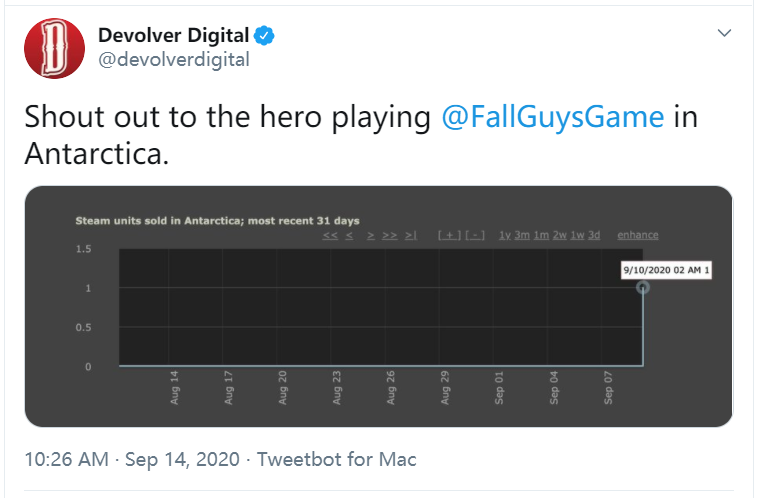
Task: Switch chart to 2w range
Action: (x=559, y=235)
